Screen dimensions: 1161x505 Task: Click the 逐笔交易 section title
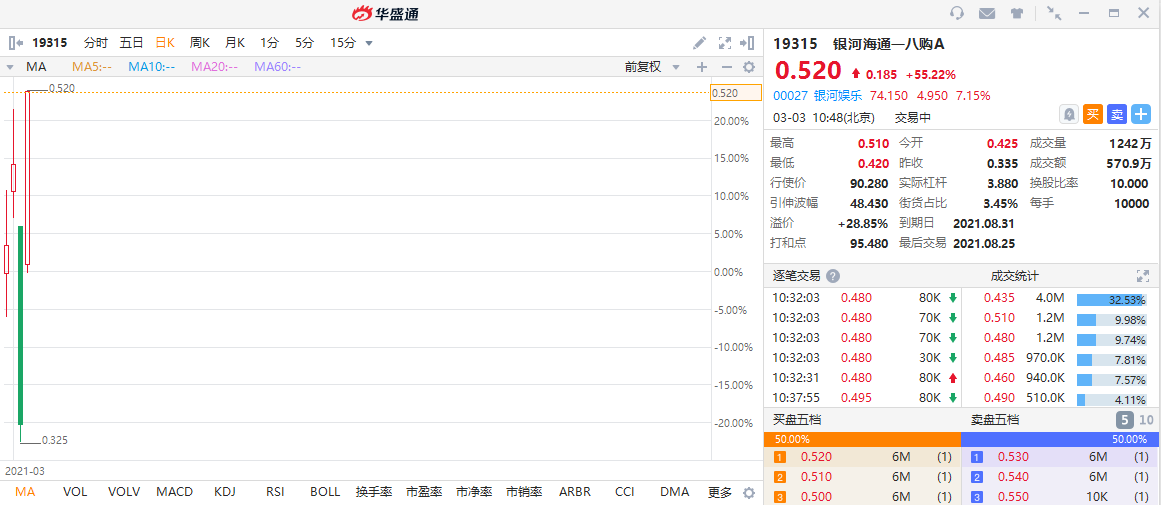click(797, 276)
